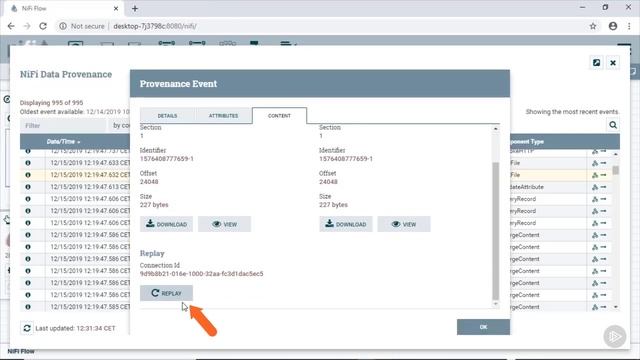Image resolution: width=640 pixels, height=360 pixels.
Task: View the input claim content
Action: pos(224,224)
